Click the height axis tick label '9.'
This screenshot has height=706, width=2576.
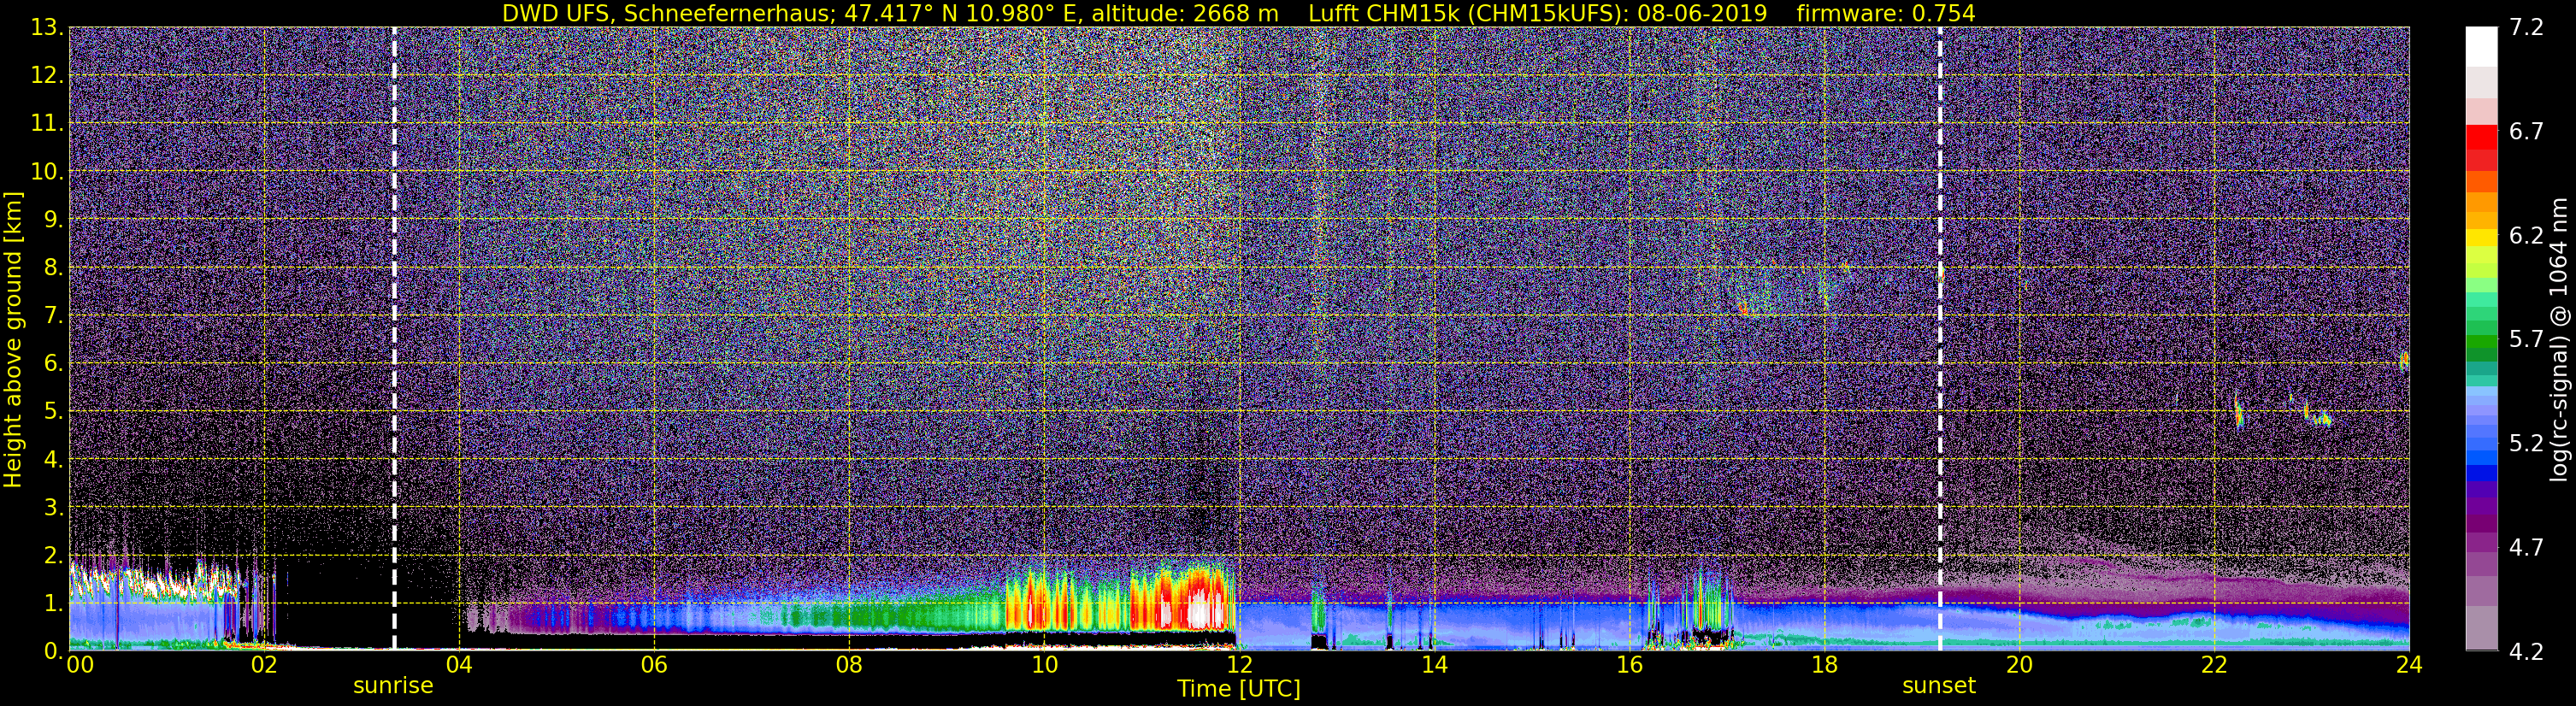[53, 220]
